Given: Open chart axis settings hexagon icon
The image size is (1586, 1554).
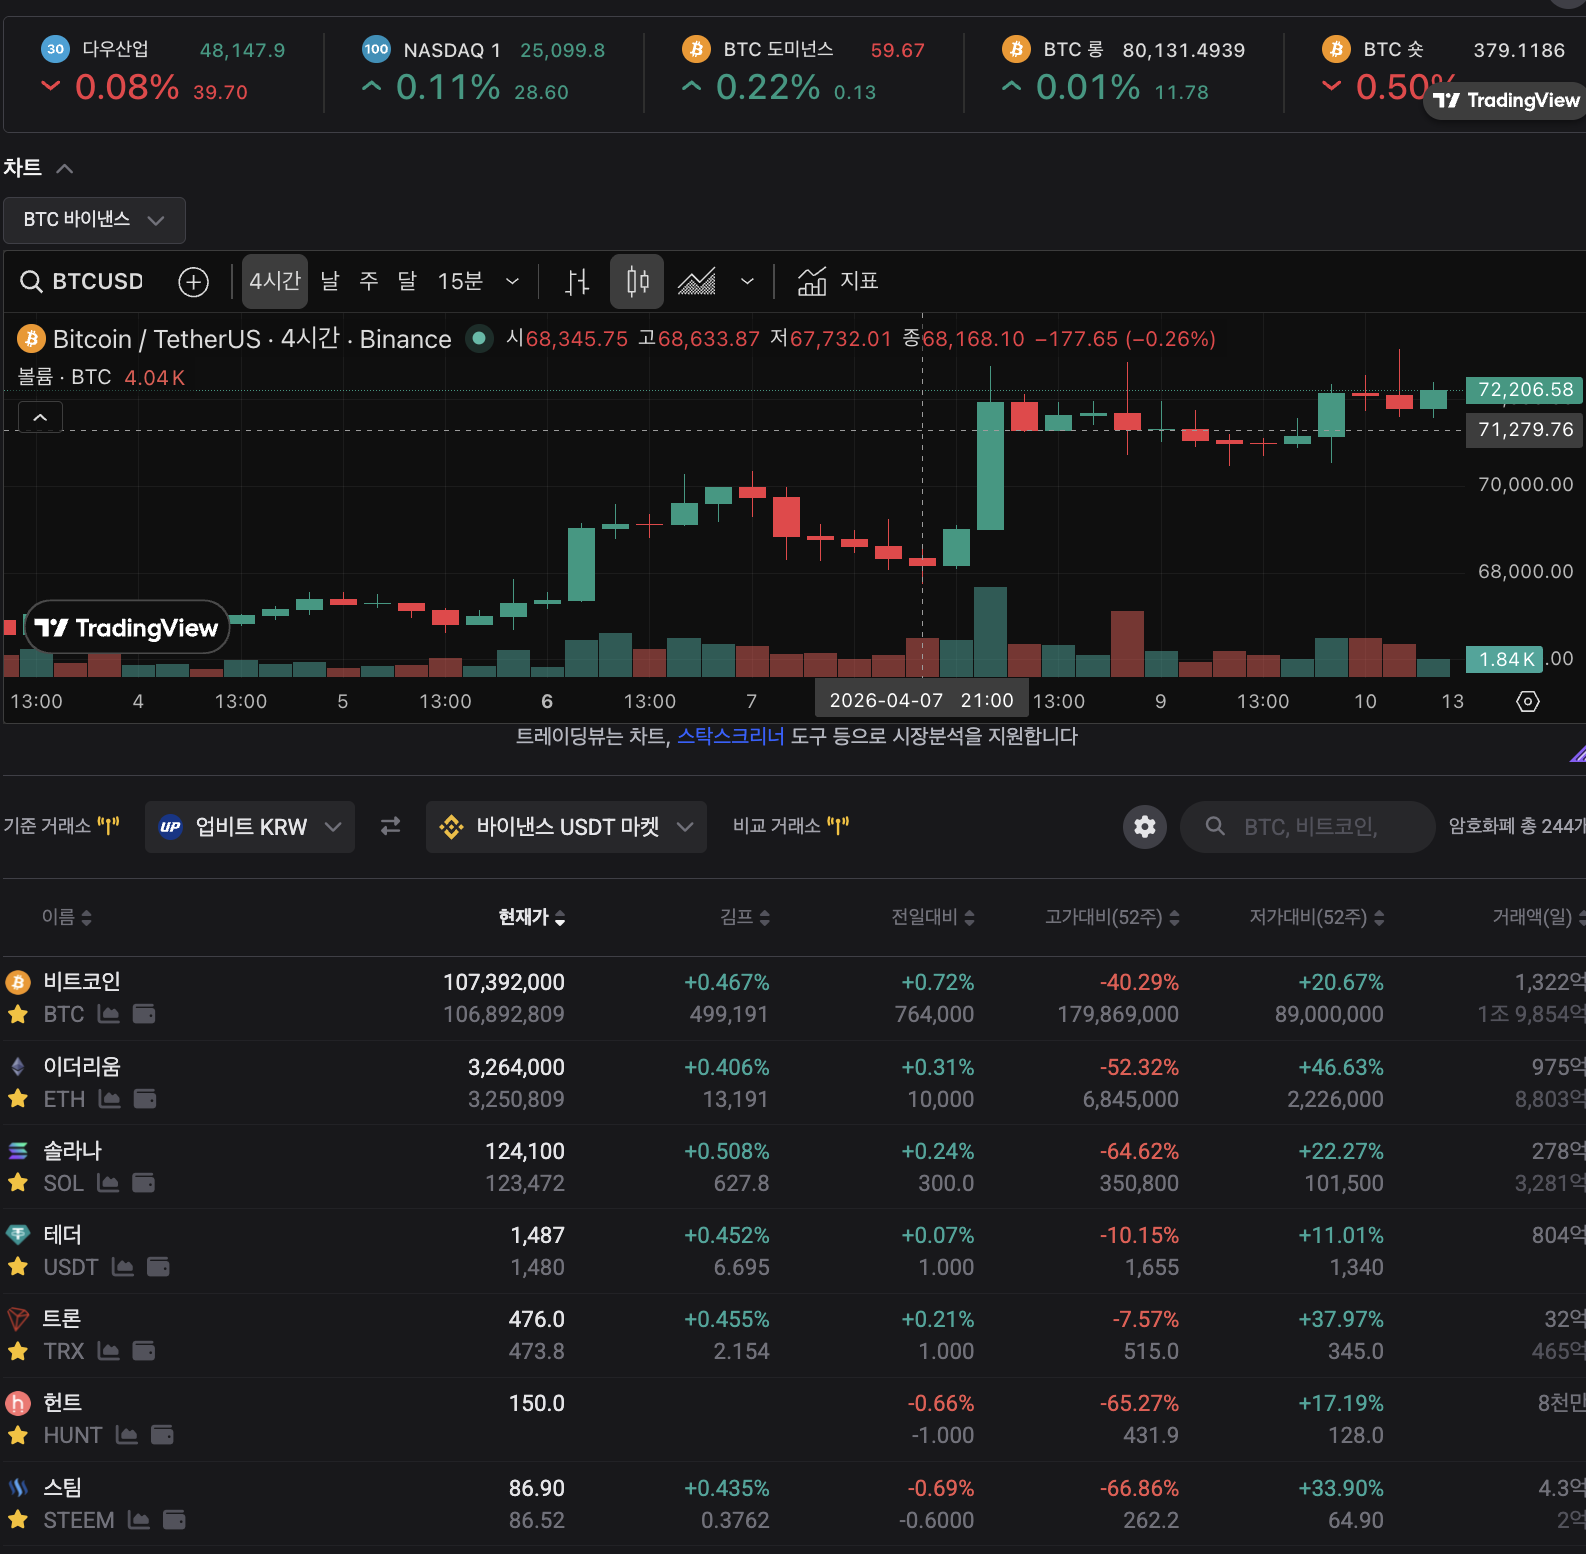Looking at the screenshot, I should coord(1528,701).
